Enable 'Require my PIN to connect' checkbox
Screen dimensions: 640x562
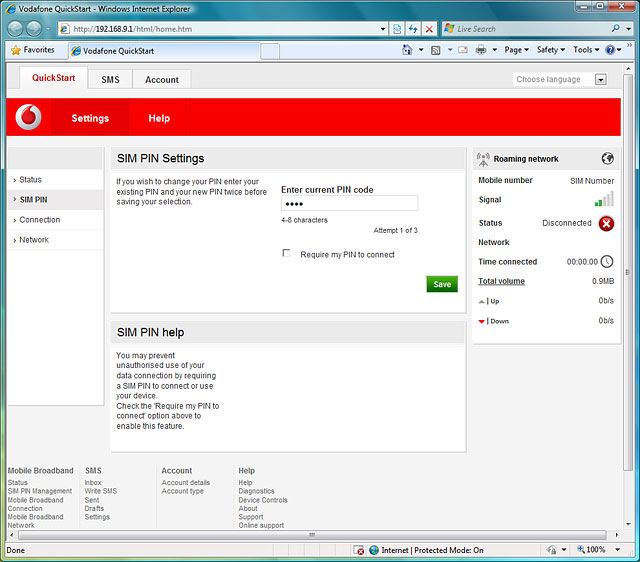[x=287, y=254]
